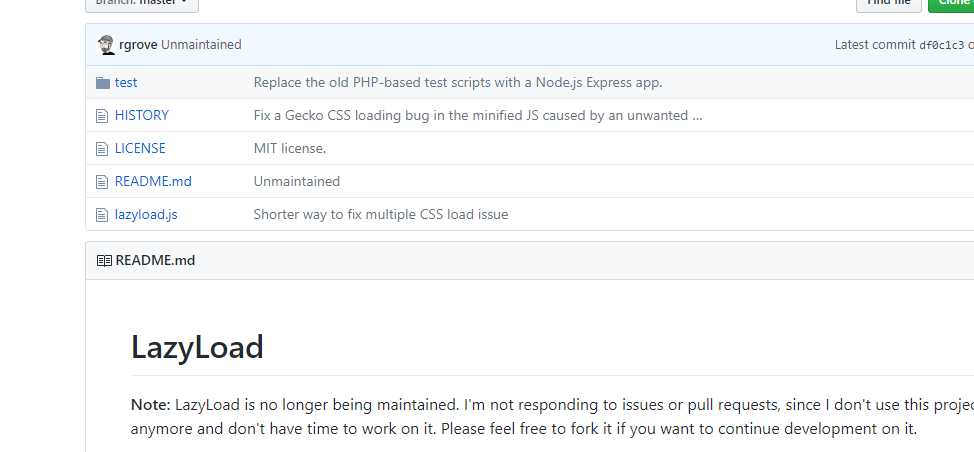Open the HISTORY file
Image resolution: width=974 pixels, height=452 pixels.
pos(142,115)
